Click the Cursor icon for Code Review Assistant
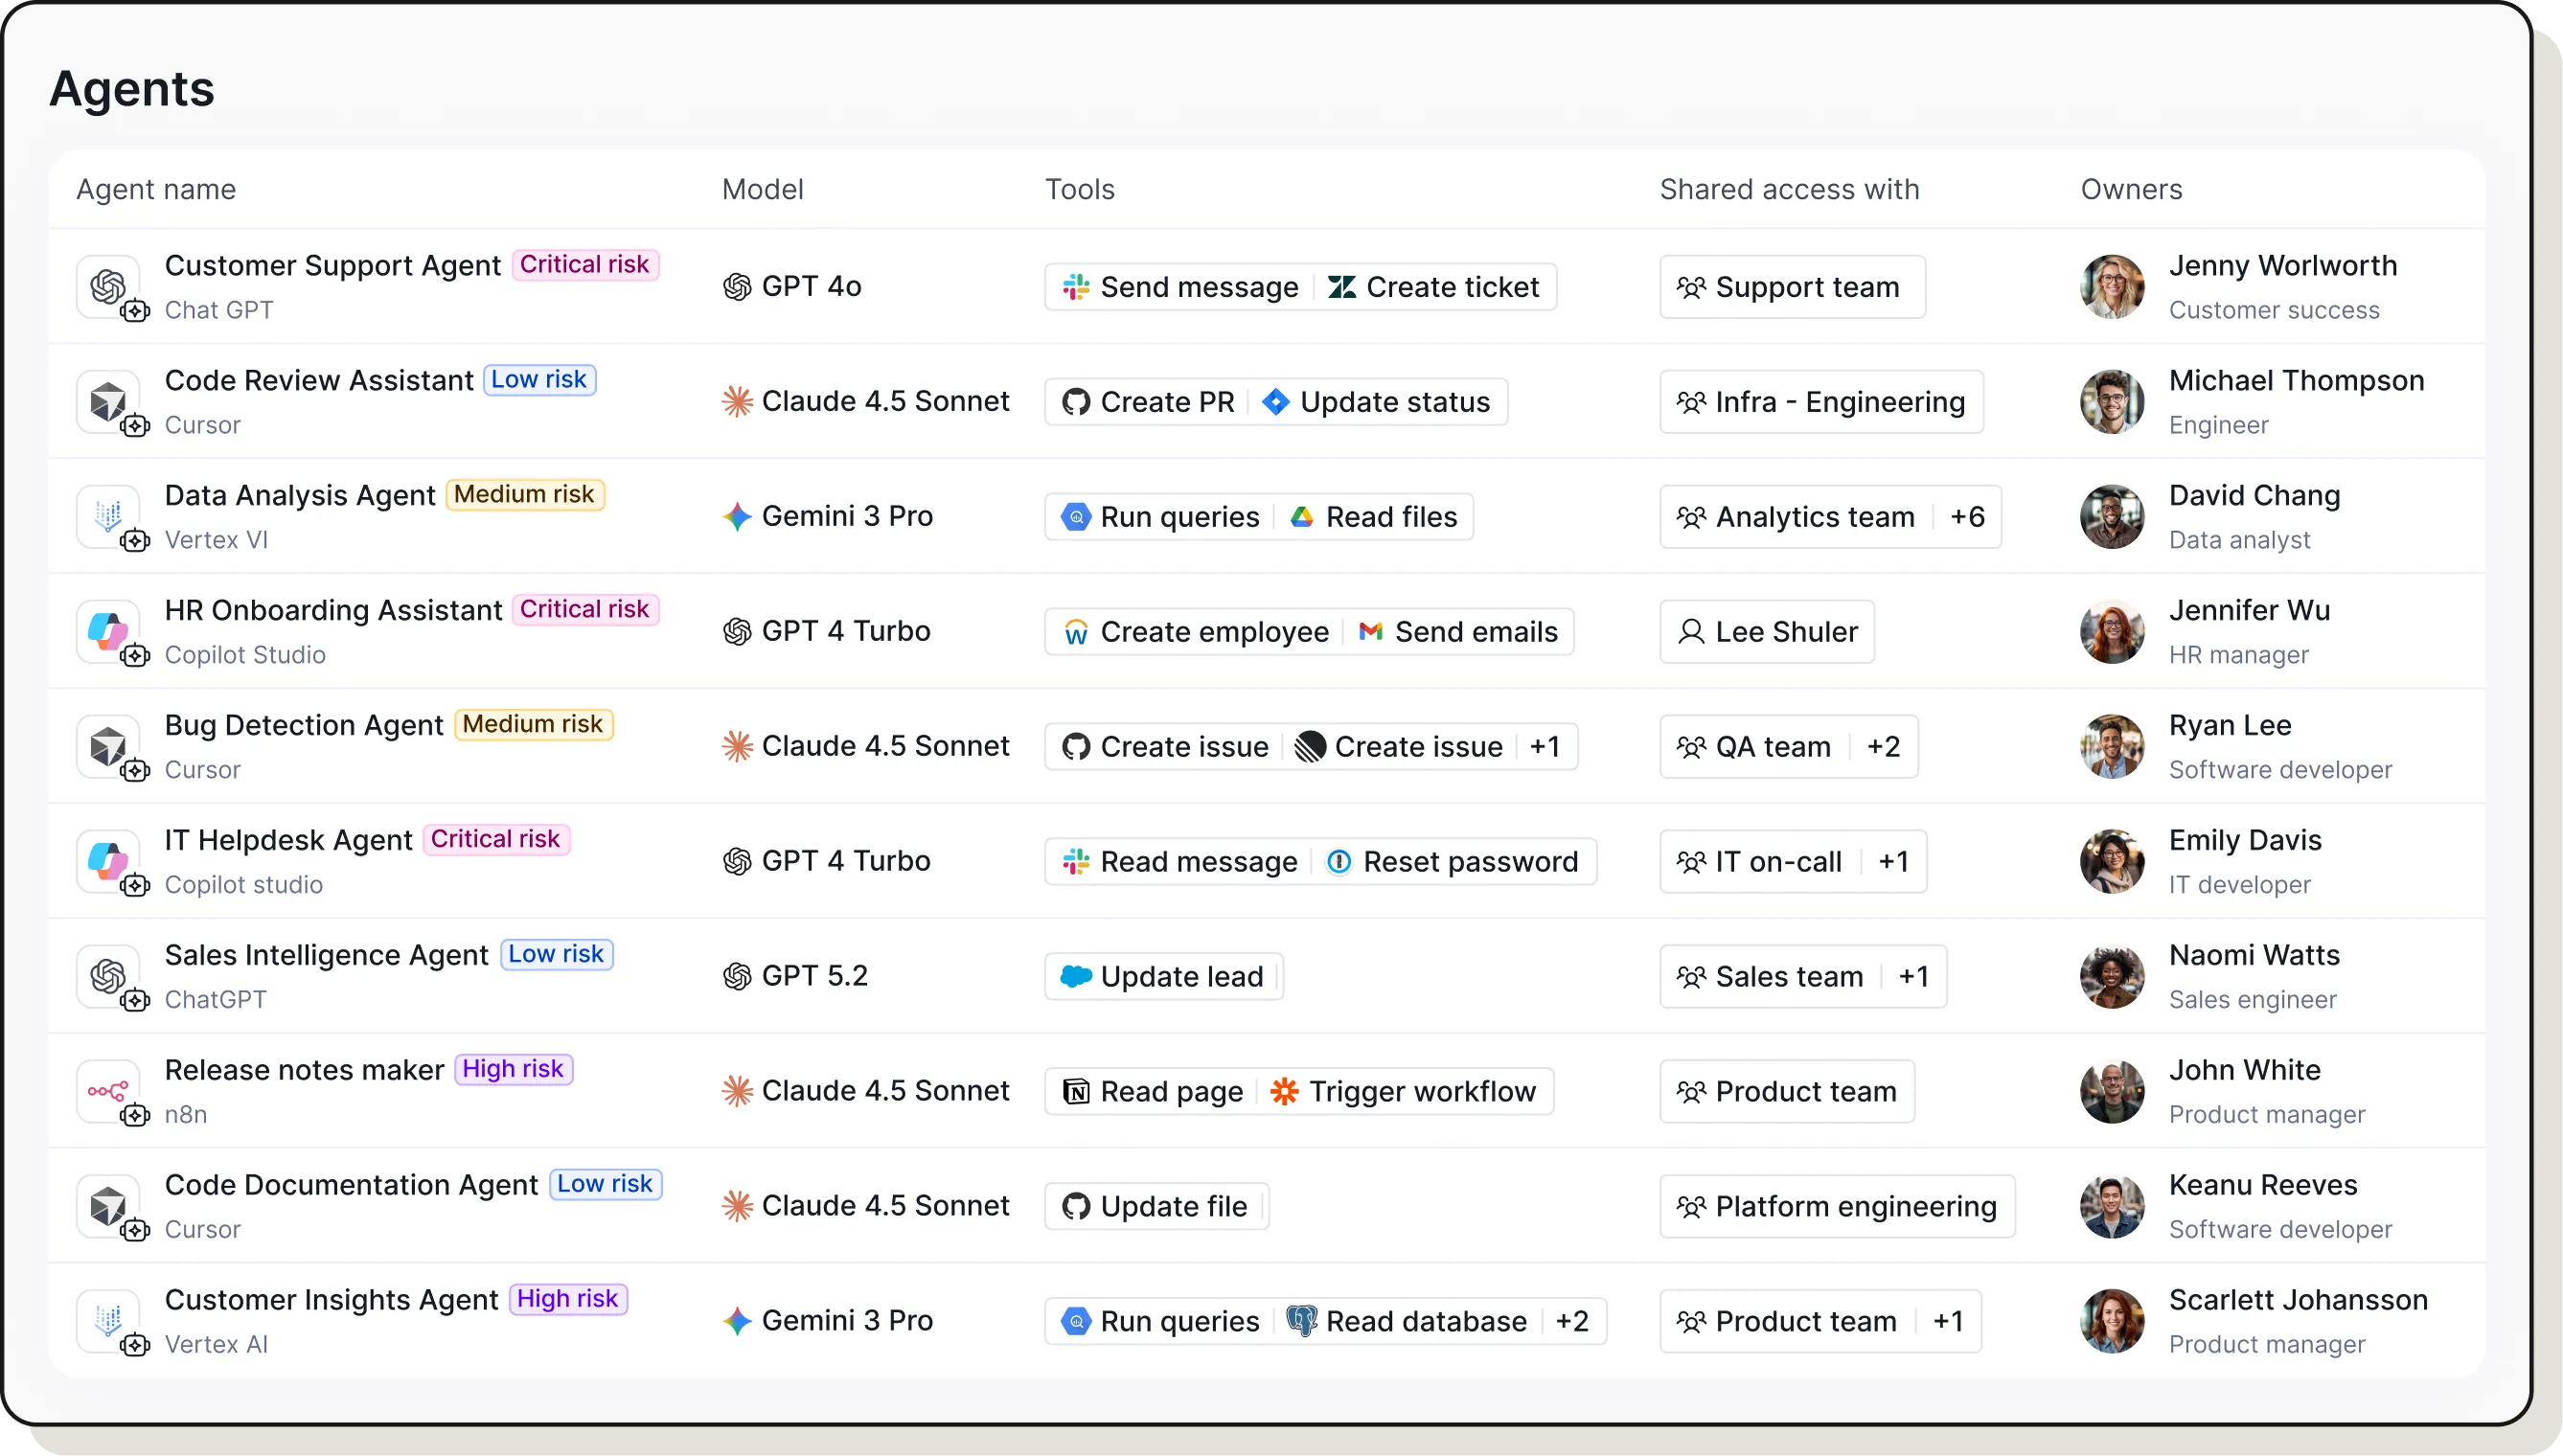The width and height of the screenshot is (2563, 1456). (x=108, y=401)
